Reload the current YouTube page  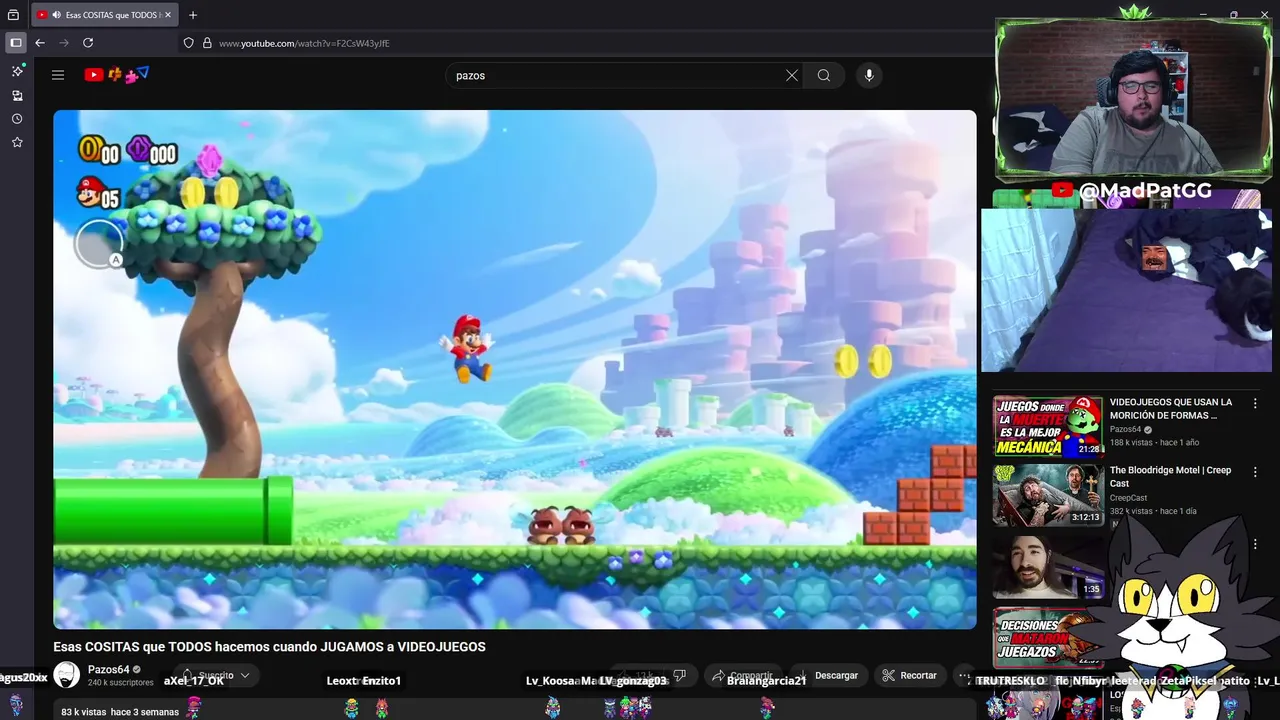88,43
